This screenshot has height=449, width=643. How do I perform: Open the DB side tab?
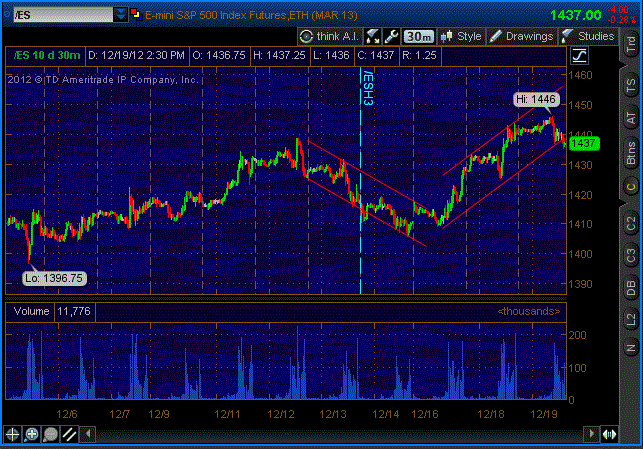point(630,288)
